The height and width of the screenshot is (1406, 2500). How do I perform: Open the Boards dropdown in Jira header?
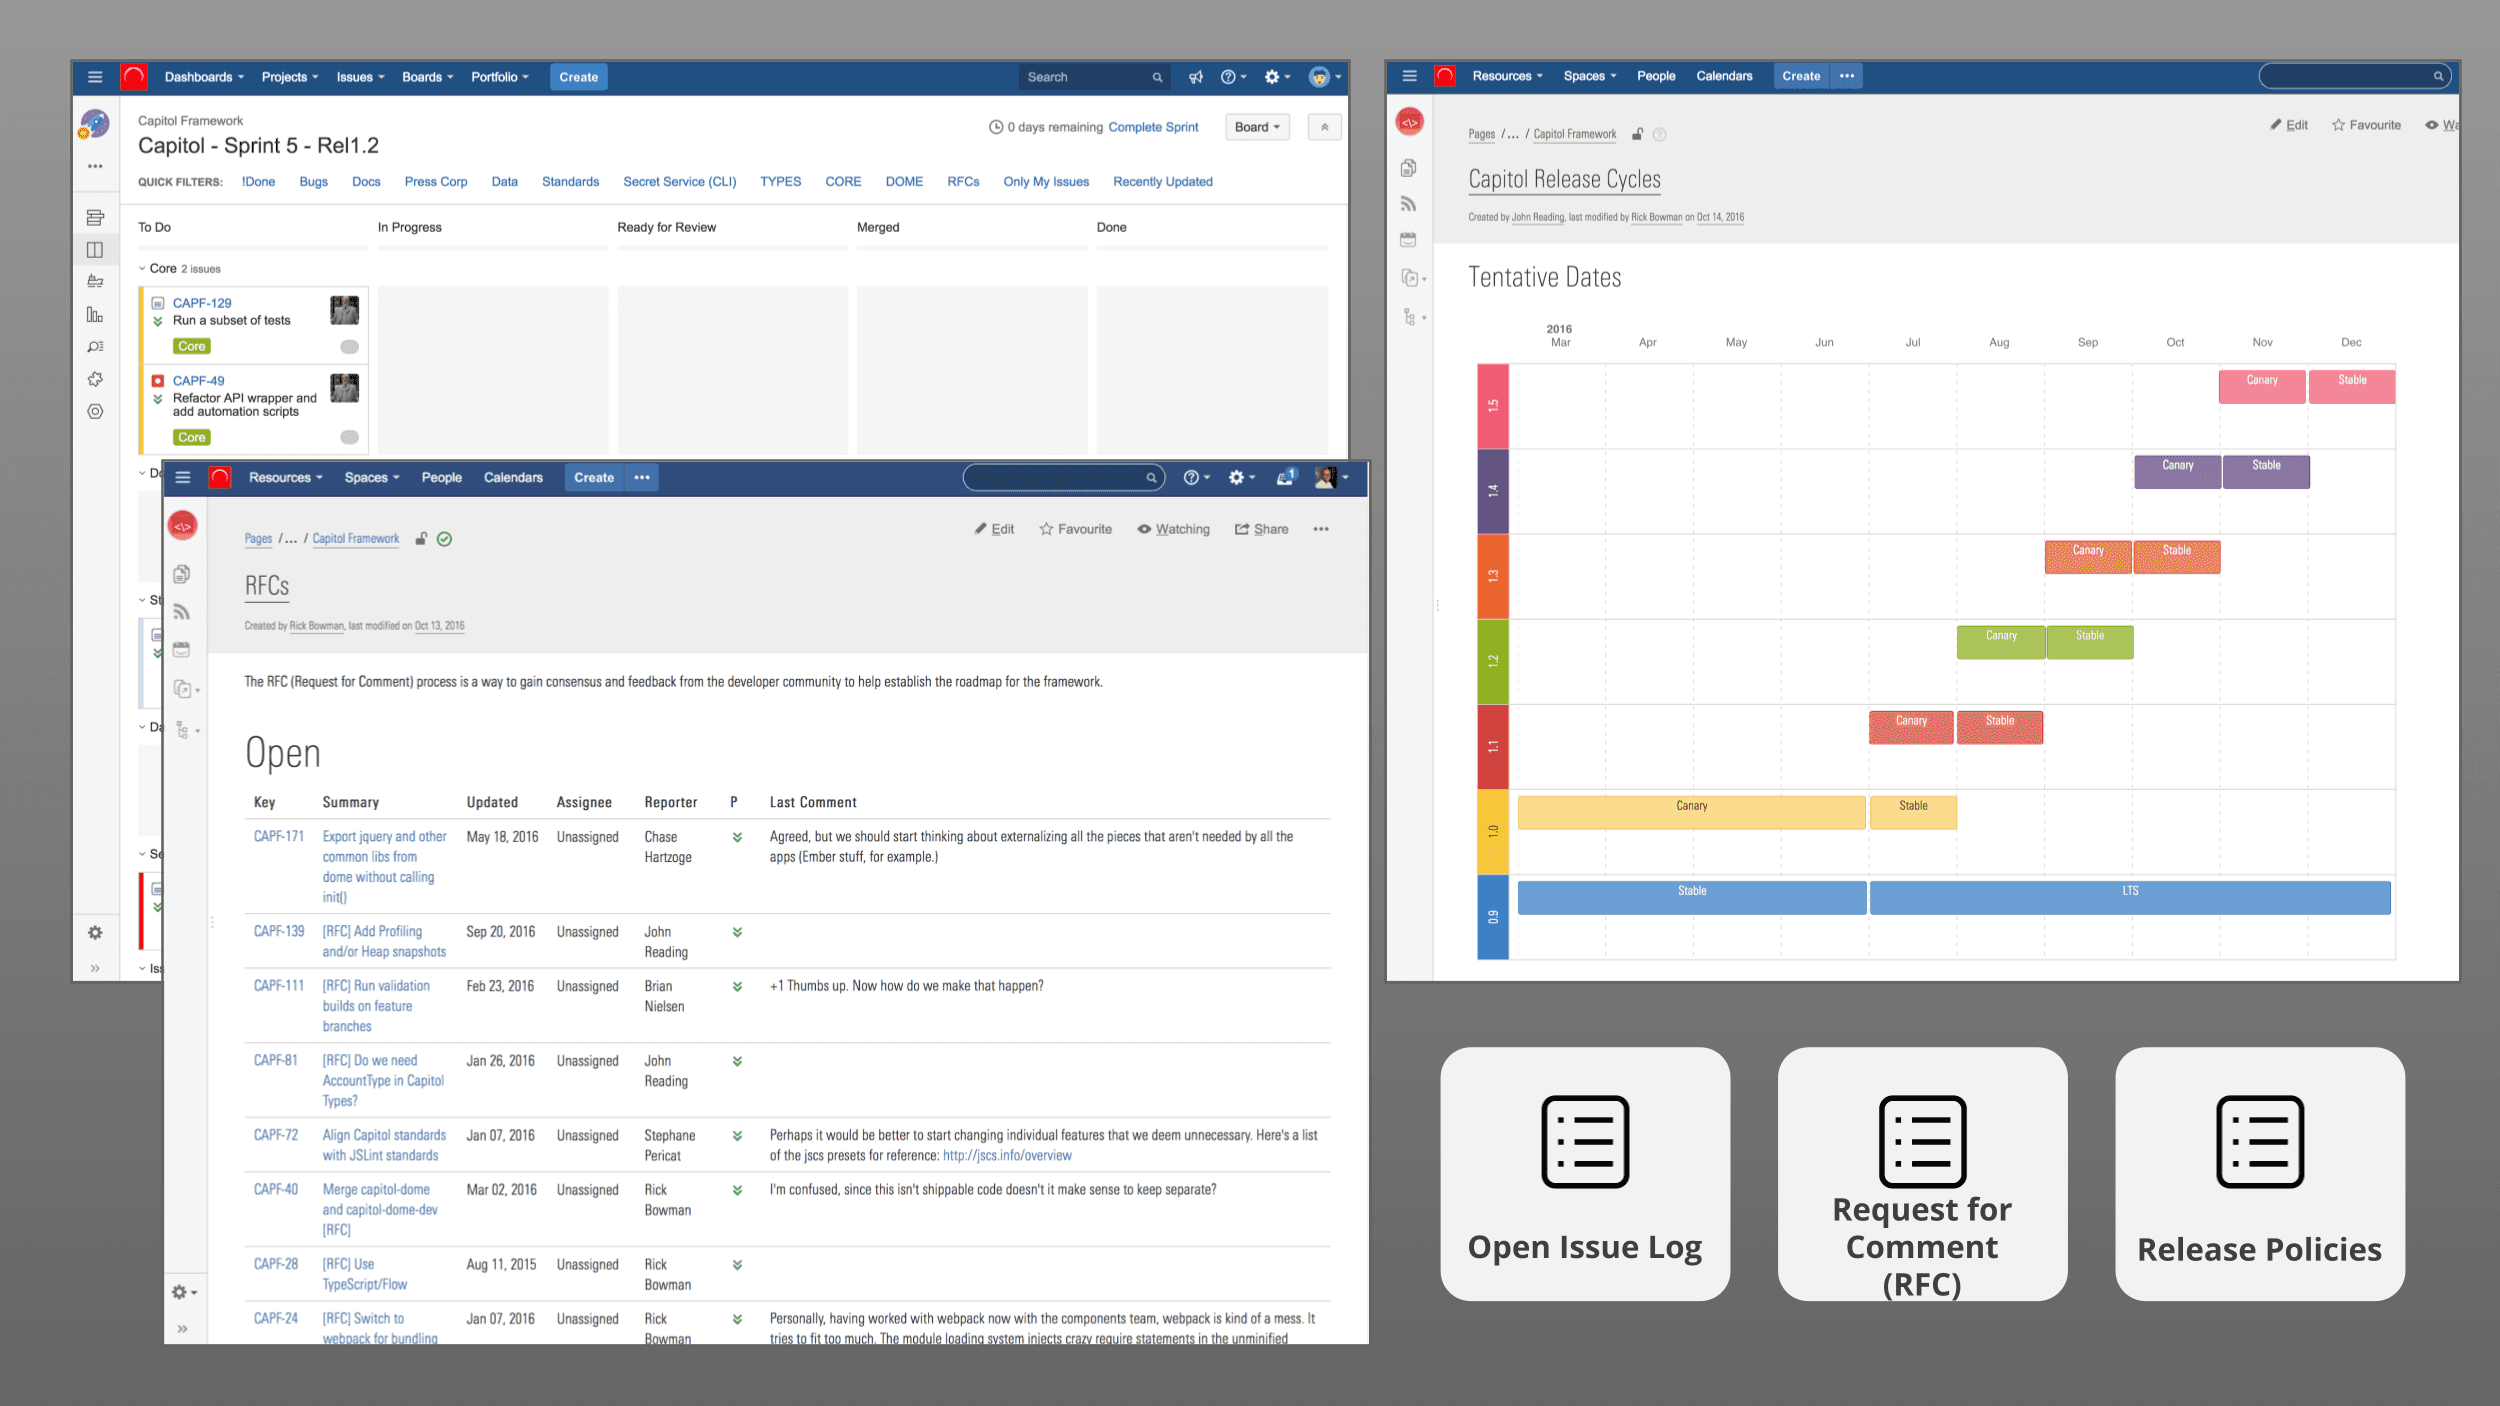coord(428,77)
